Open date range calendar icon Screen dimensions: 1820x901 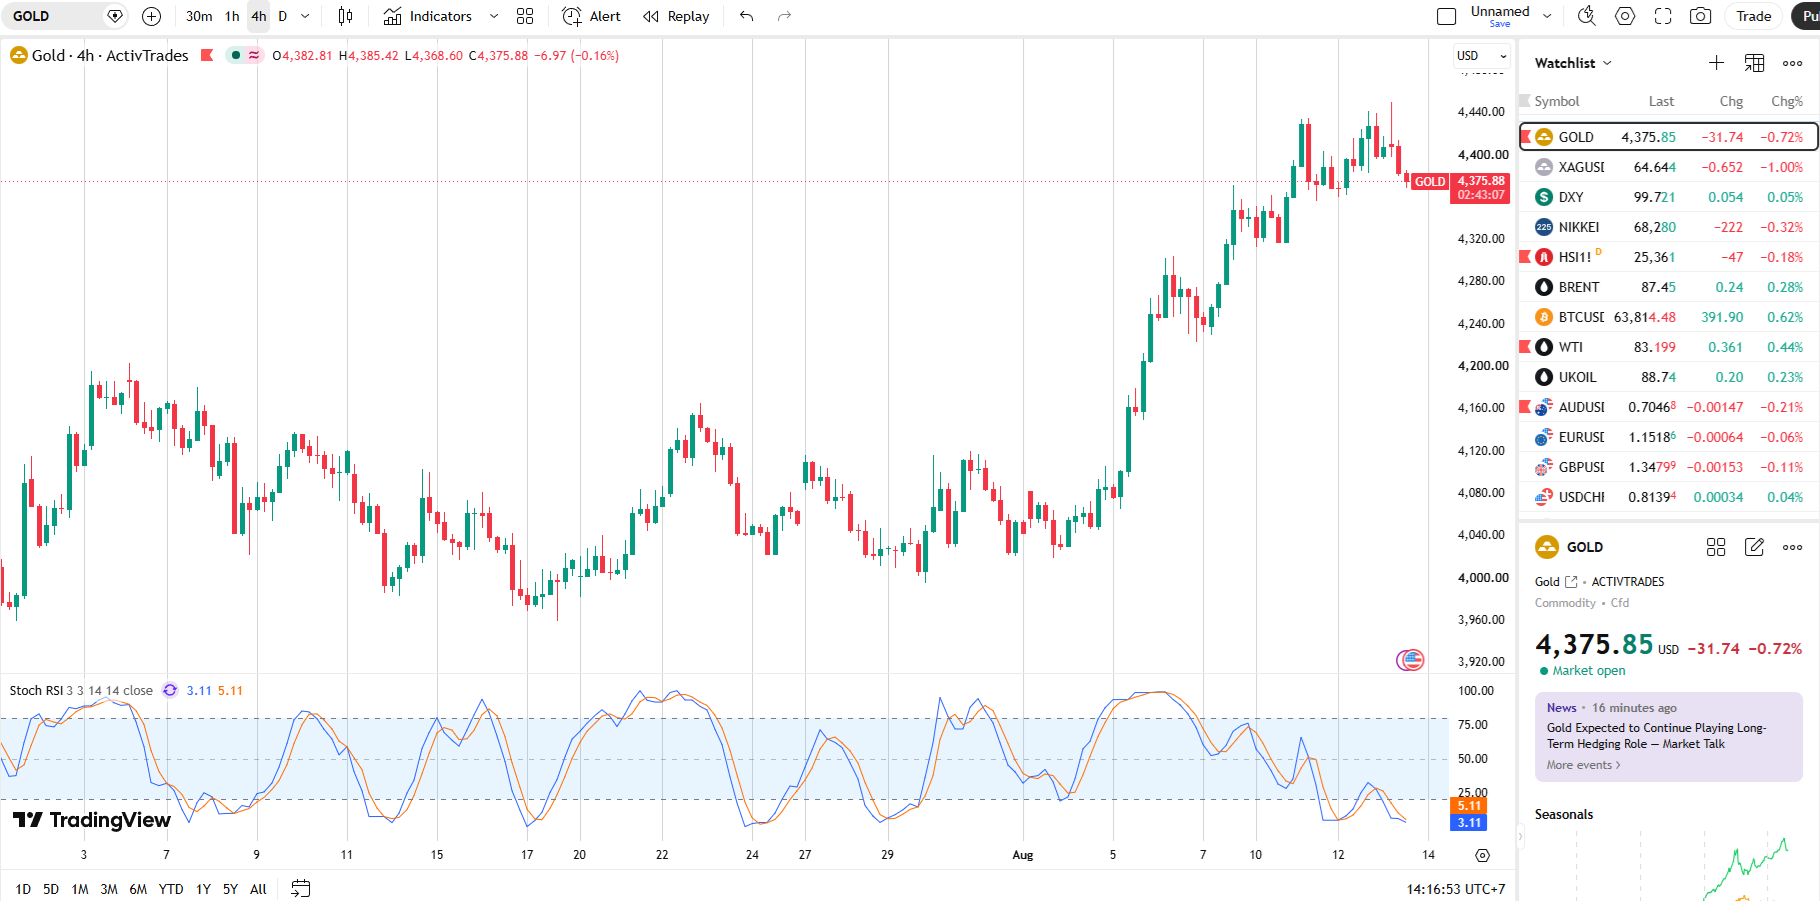point(300,888)
